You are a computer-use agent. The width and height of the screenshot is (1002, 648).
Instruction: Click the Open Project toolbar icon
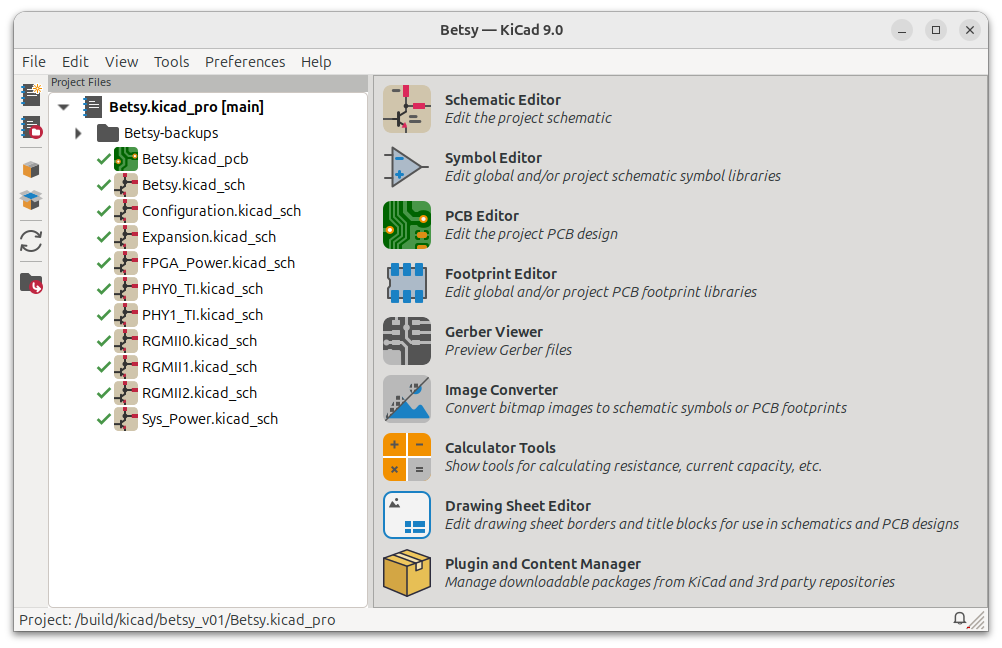coord(31,128)
